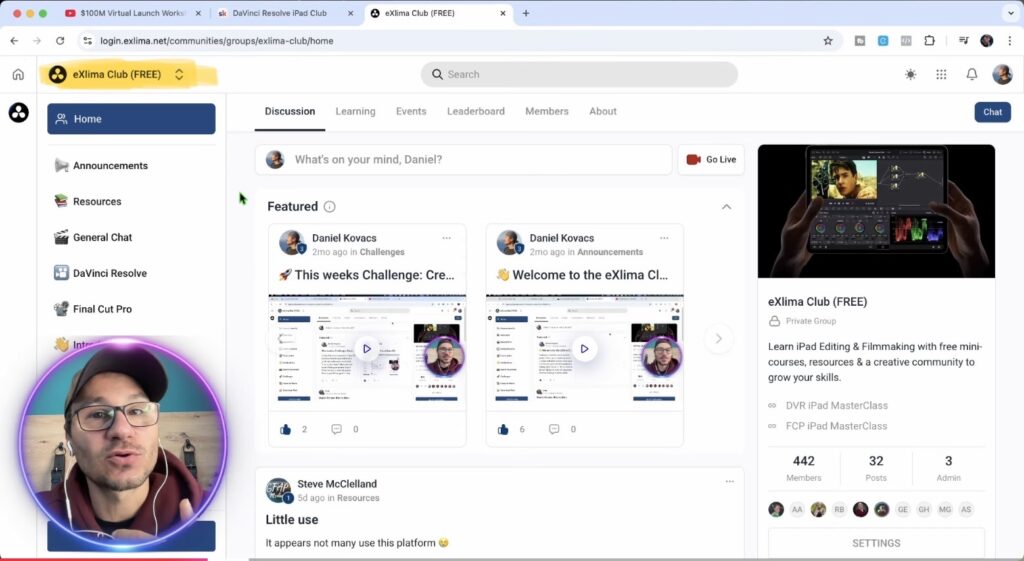Click the What's on your mind post box
1024x561 pixels.
point(464,159)
